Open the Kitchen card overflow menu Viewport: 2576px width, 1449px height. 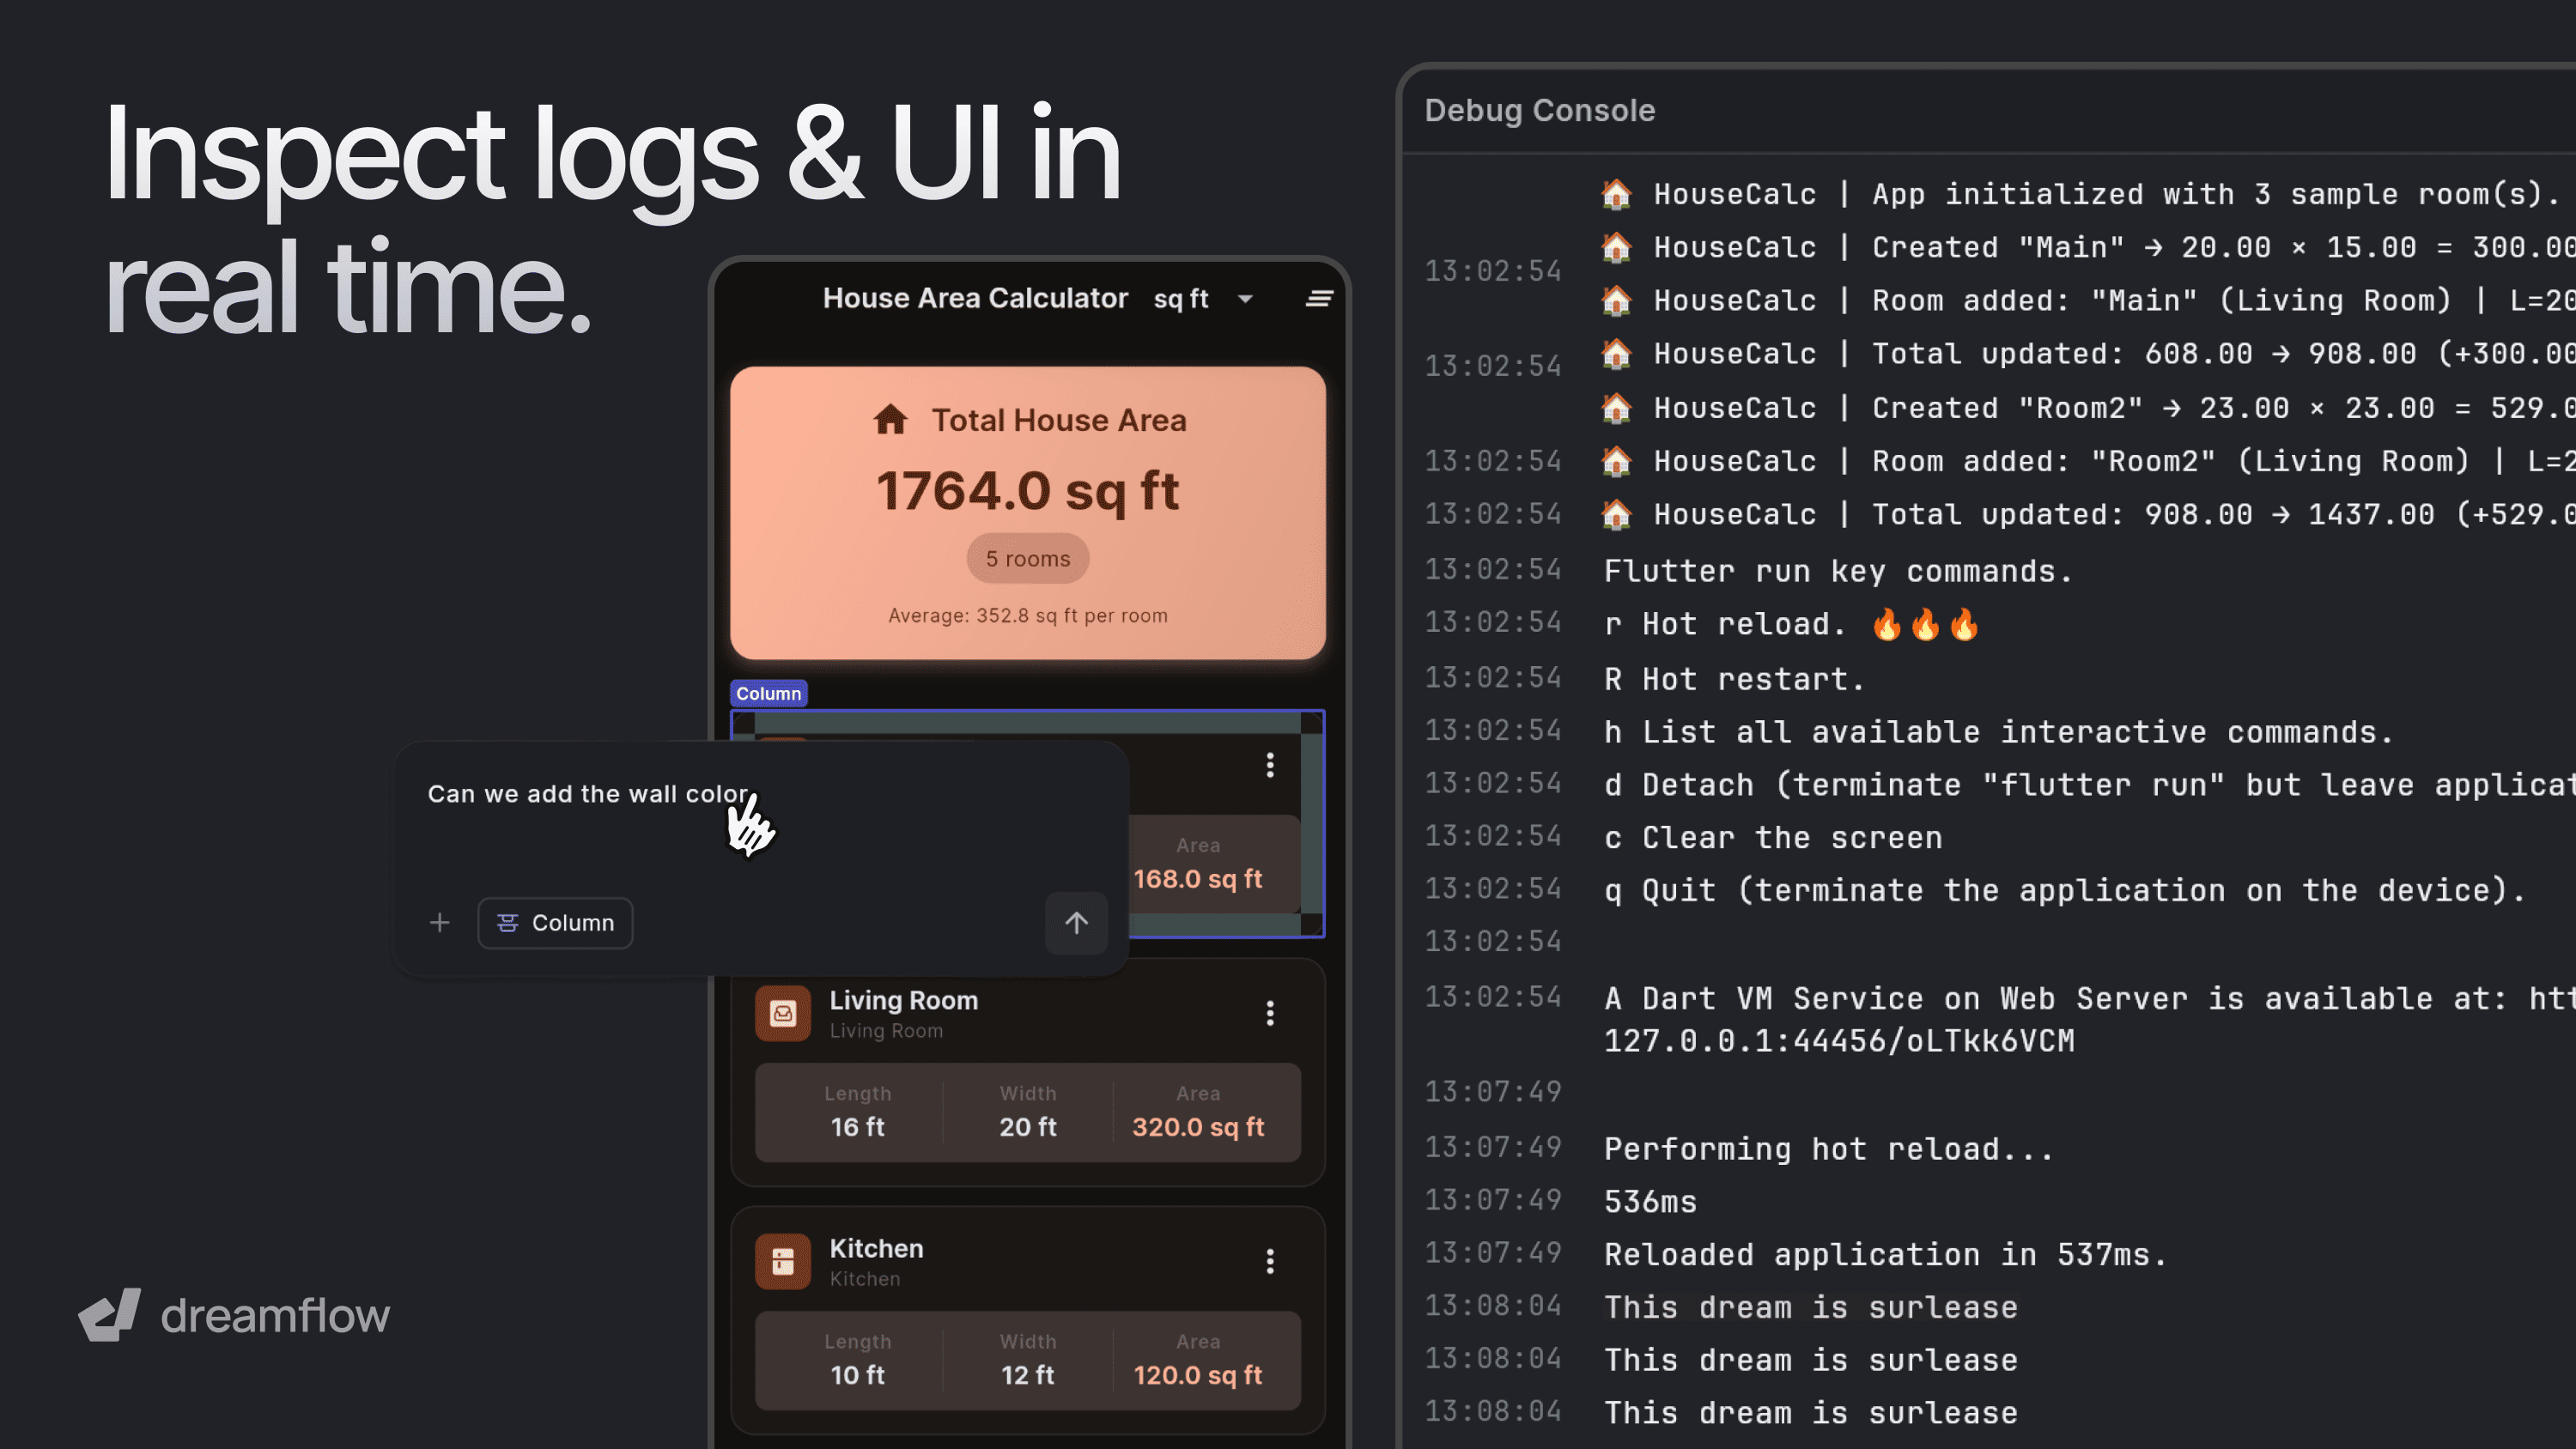tap(1269, 1261)
